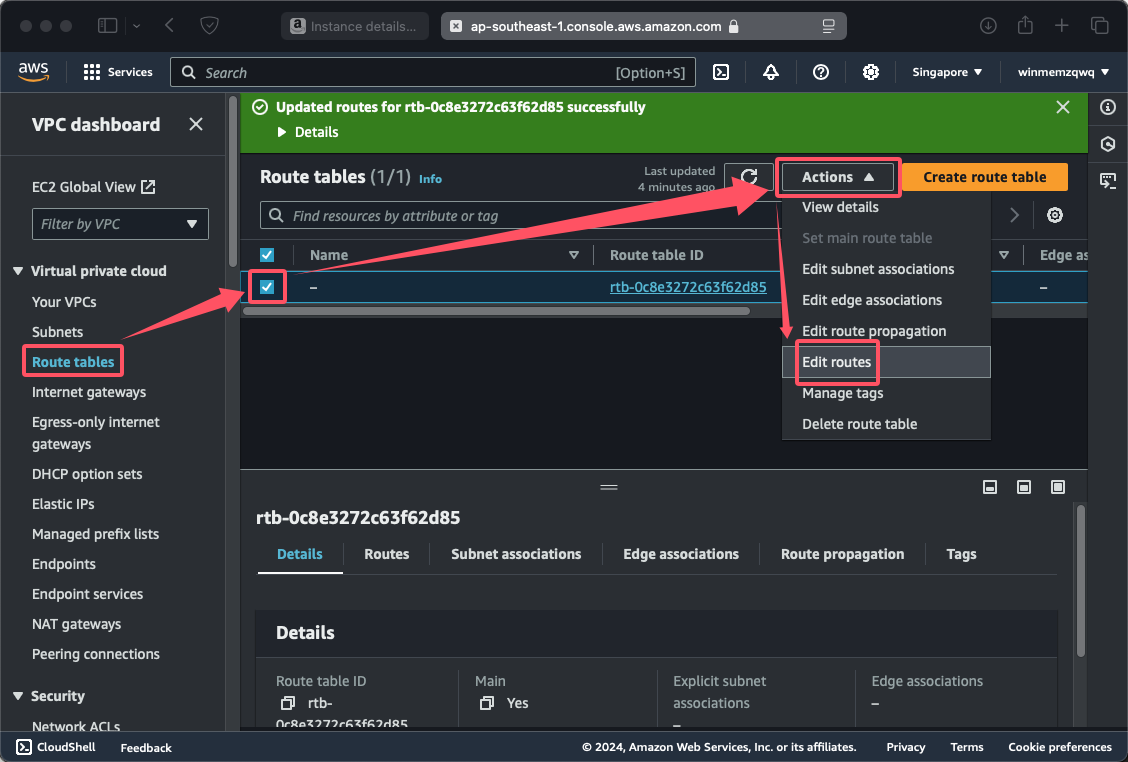The height and width of the screenshot is (762, 1128).
Task: Switch to the Subnet associations tab
Action: coord(516,554)
